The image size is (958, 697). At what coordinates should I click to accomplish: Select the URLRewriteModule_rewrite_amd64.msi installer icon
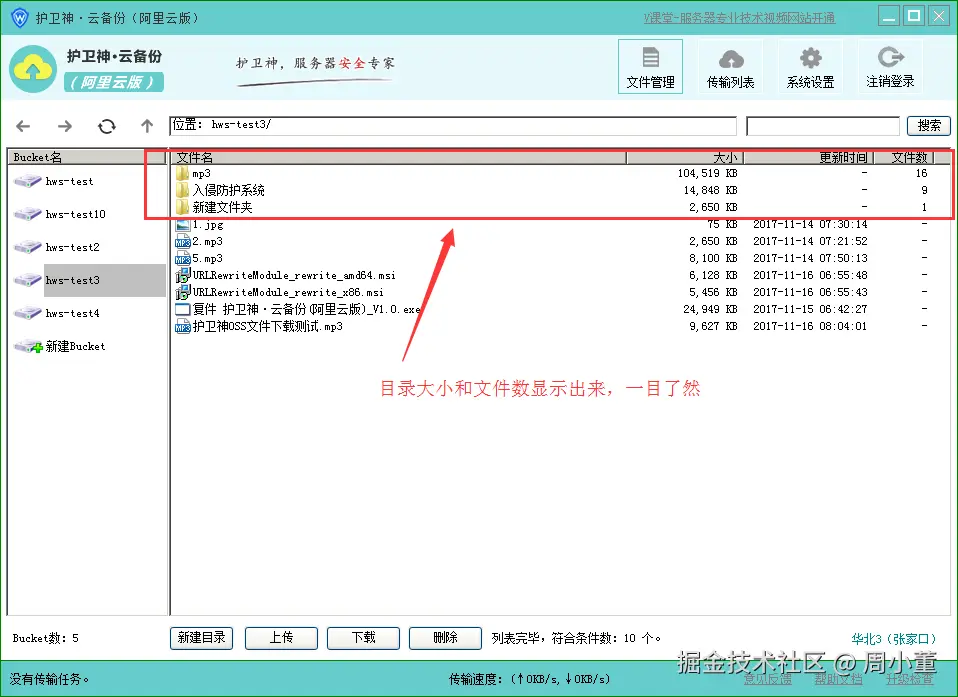[x=183, y=276]
